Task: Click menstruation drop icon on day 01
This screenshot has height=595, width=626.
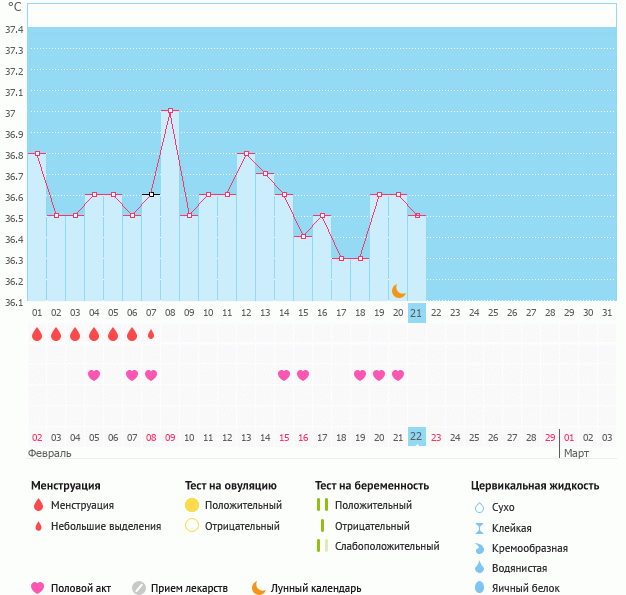Action: click(x=37, y=335)
